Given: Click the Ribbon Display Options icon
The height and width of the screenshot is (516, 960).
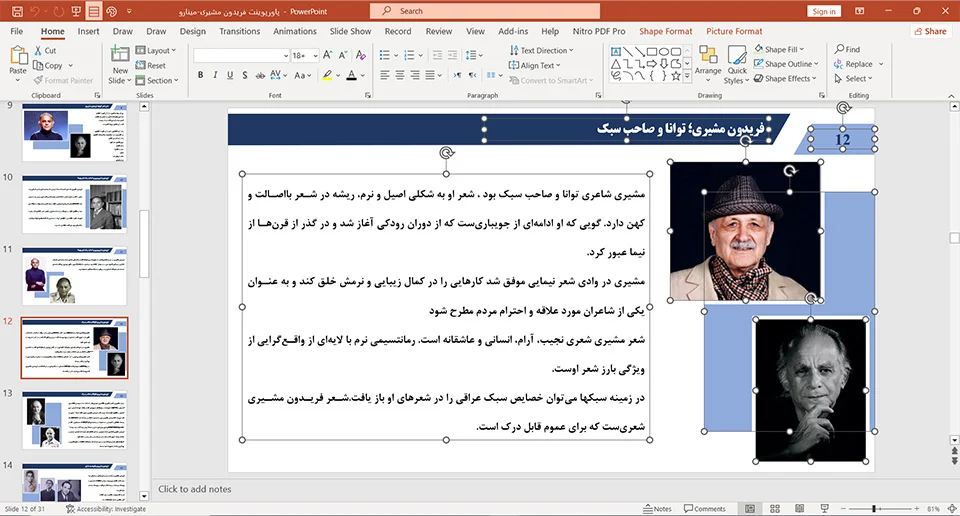Looking at the screenshot, I should click(x=860, y=11).
